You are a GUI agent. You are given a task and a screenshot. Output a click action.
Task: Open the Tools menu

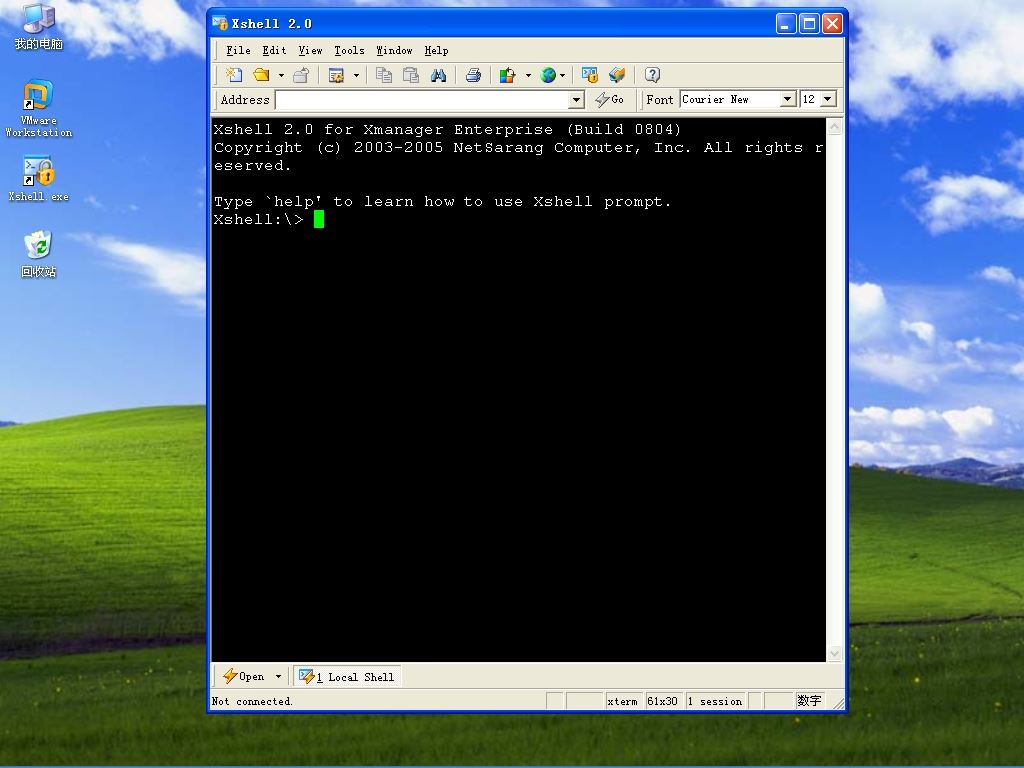click(x=349, y=50)
